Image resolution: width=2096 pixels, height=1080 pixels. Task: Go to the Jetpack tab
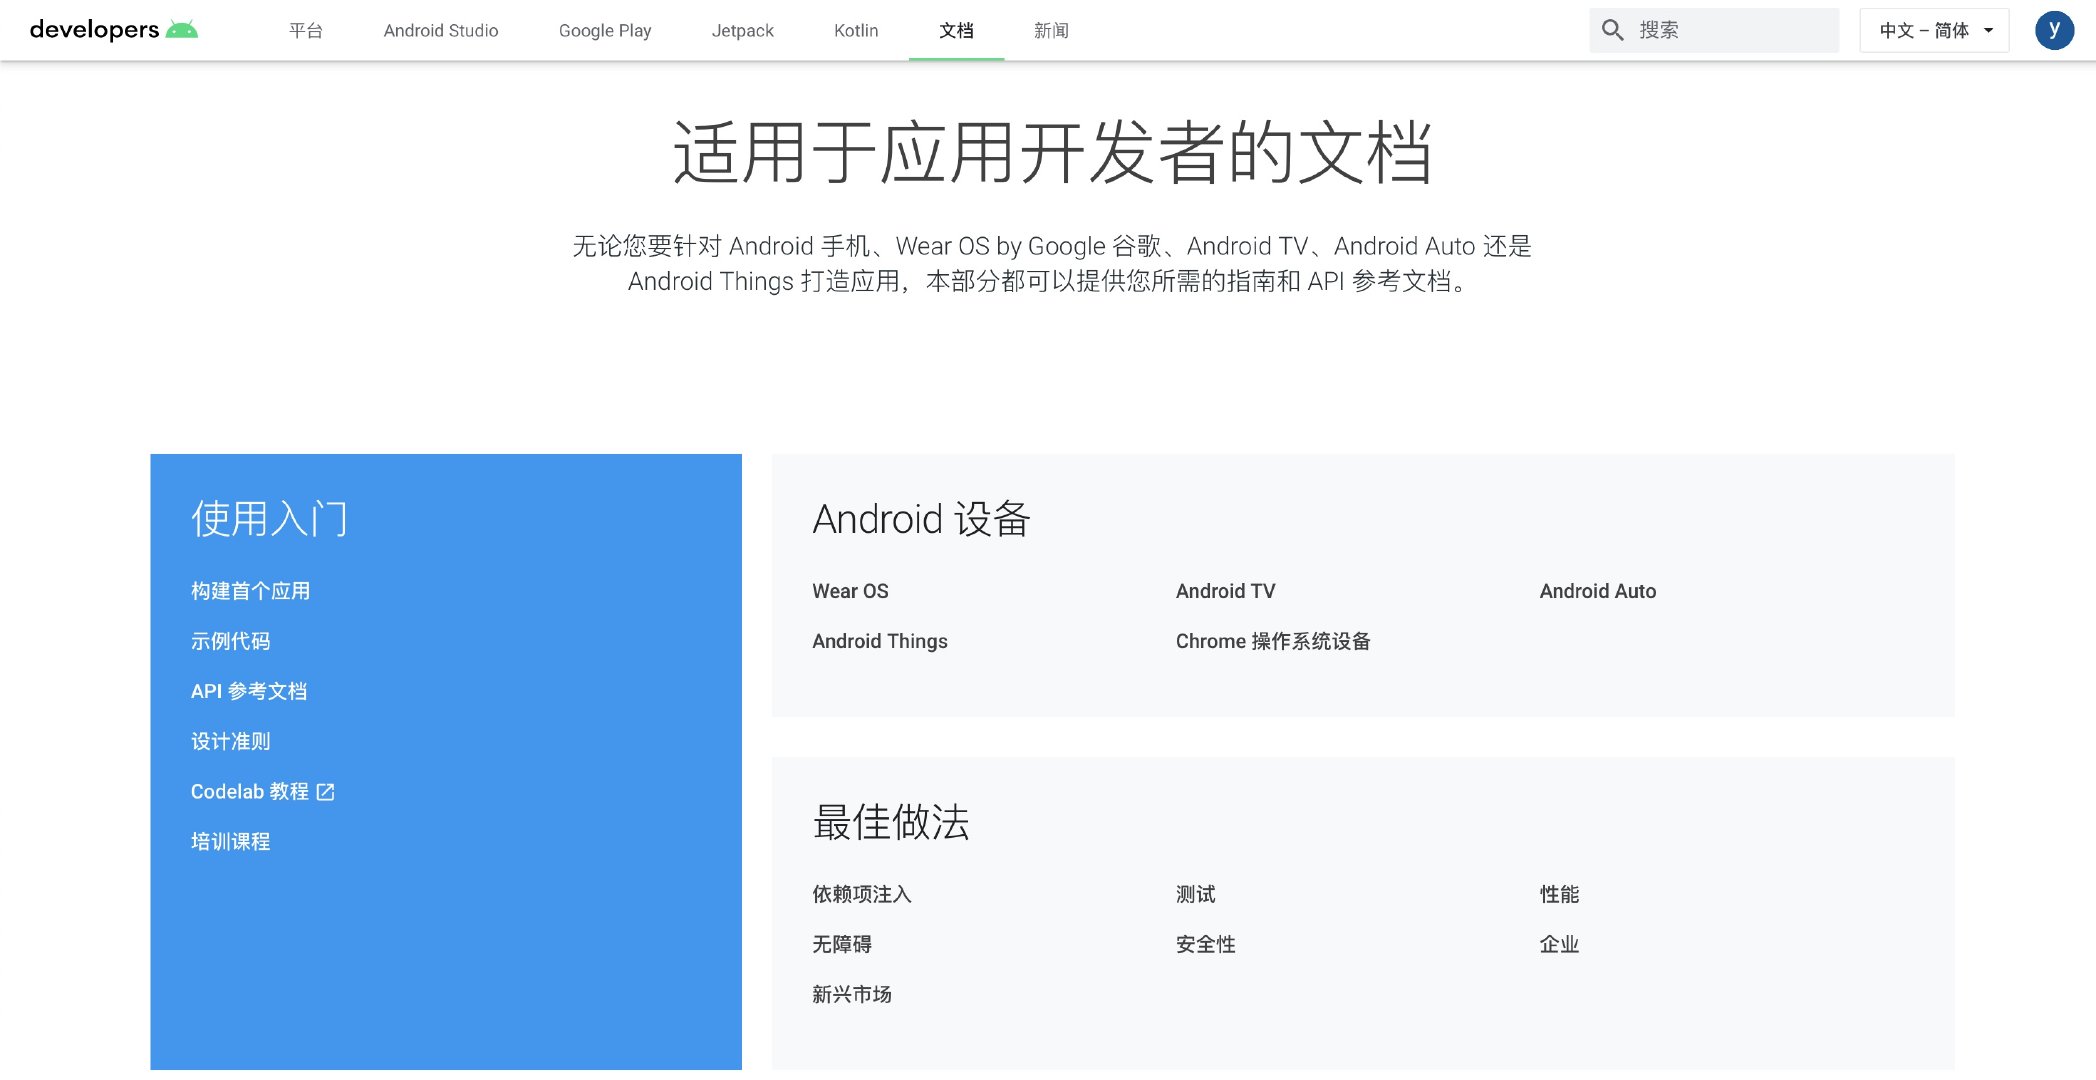coord(743,31)
